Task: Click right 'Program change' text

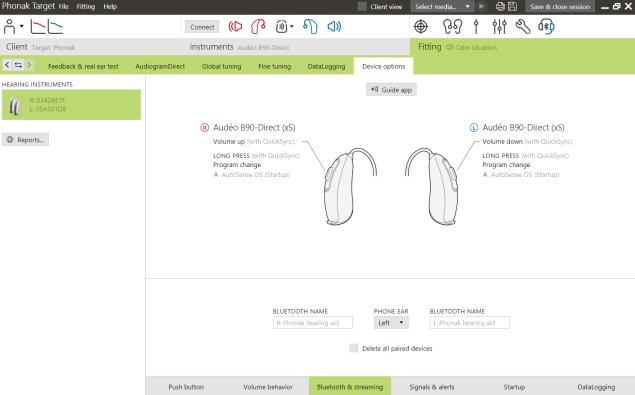Action: pos(237,165)
